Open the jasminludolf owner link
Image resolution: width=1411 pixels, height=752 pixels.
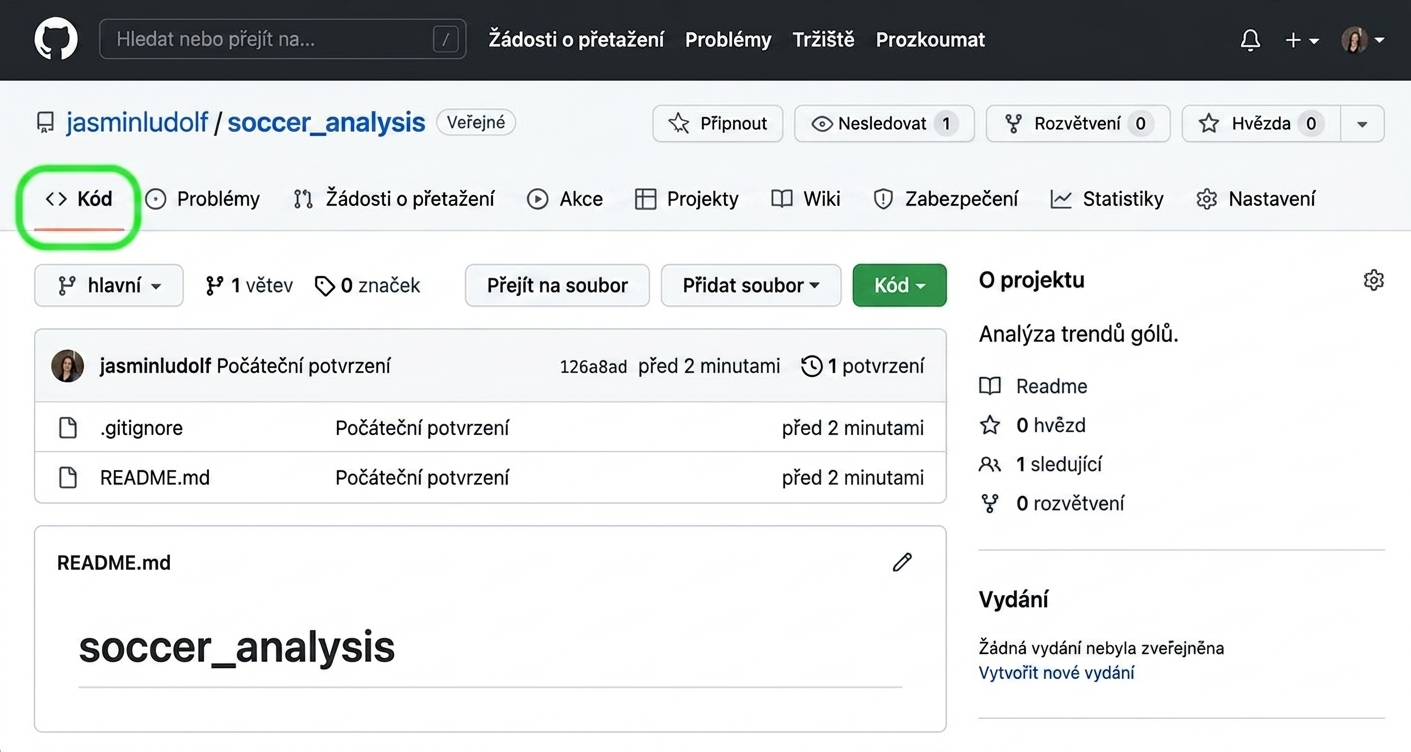[137, 123]
